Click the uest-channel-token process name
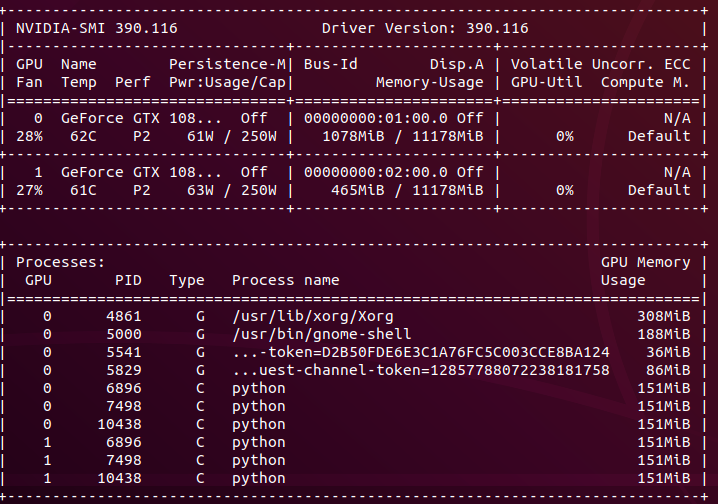 [x=421, y=370]
